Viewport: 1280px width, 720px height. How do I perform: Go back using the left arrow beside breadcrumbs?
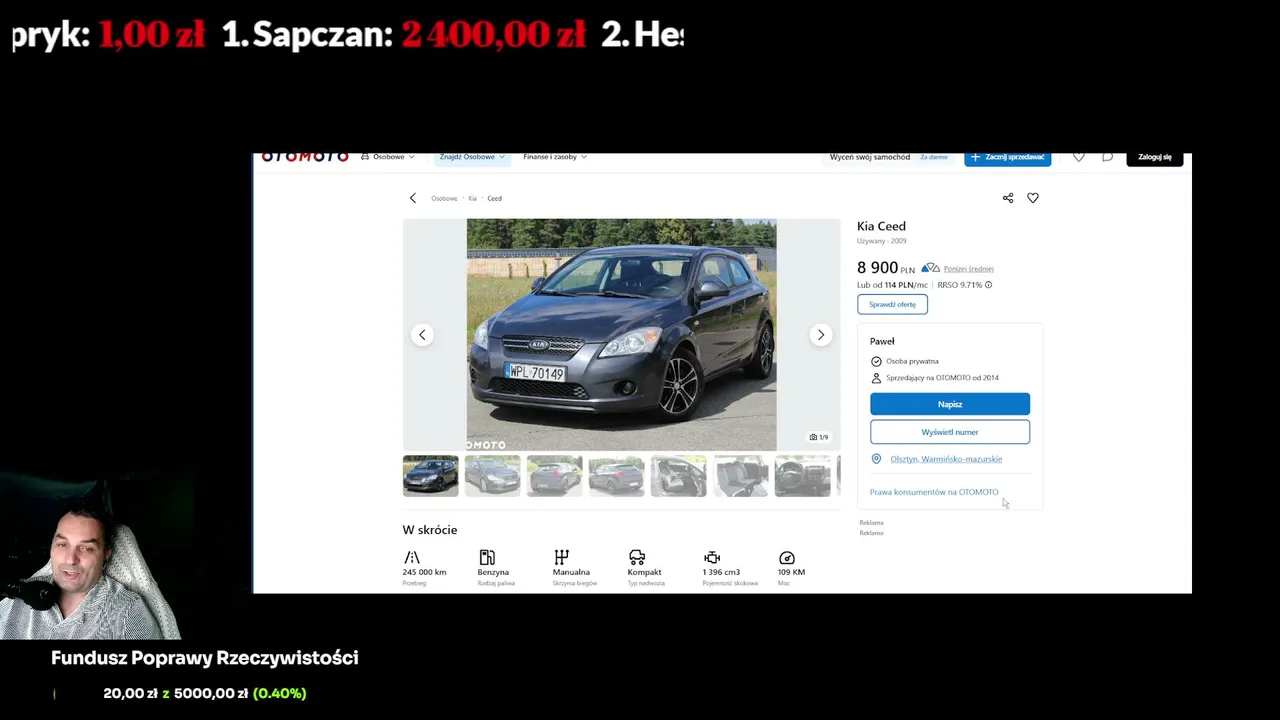coord(412,198)
